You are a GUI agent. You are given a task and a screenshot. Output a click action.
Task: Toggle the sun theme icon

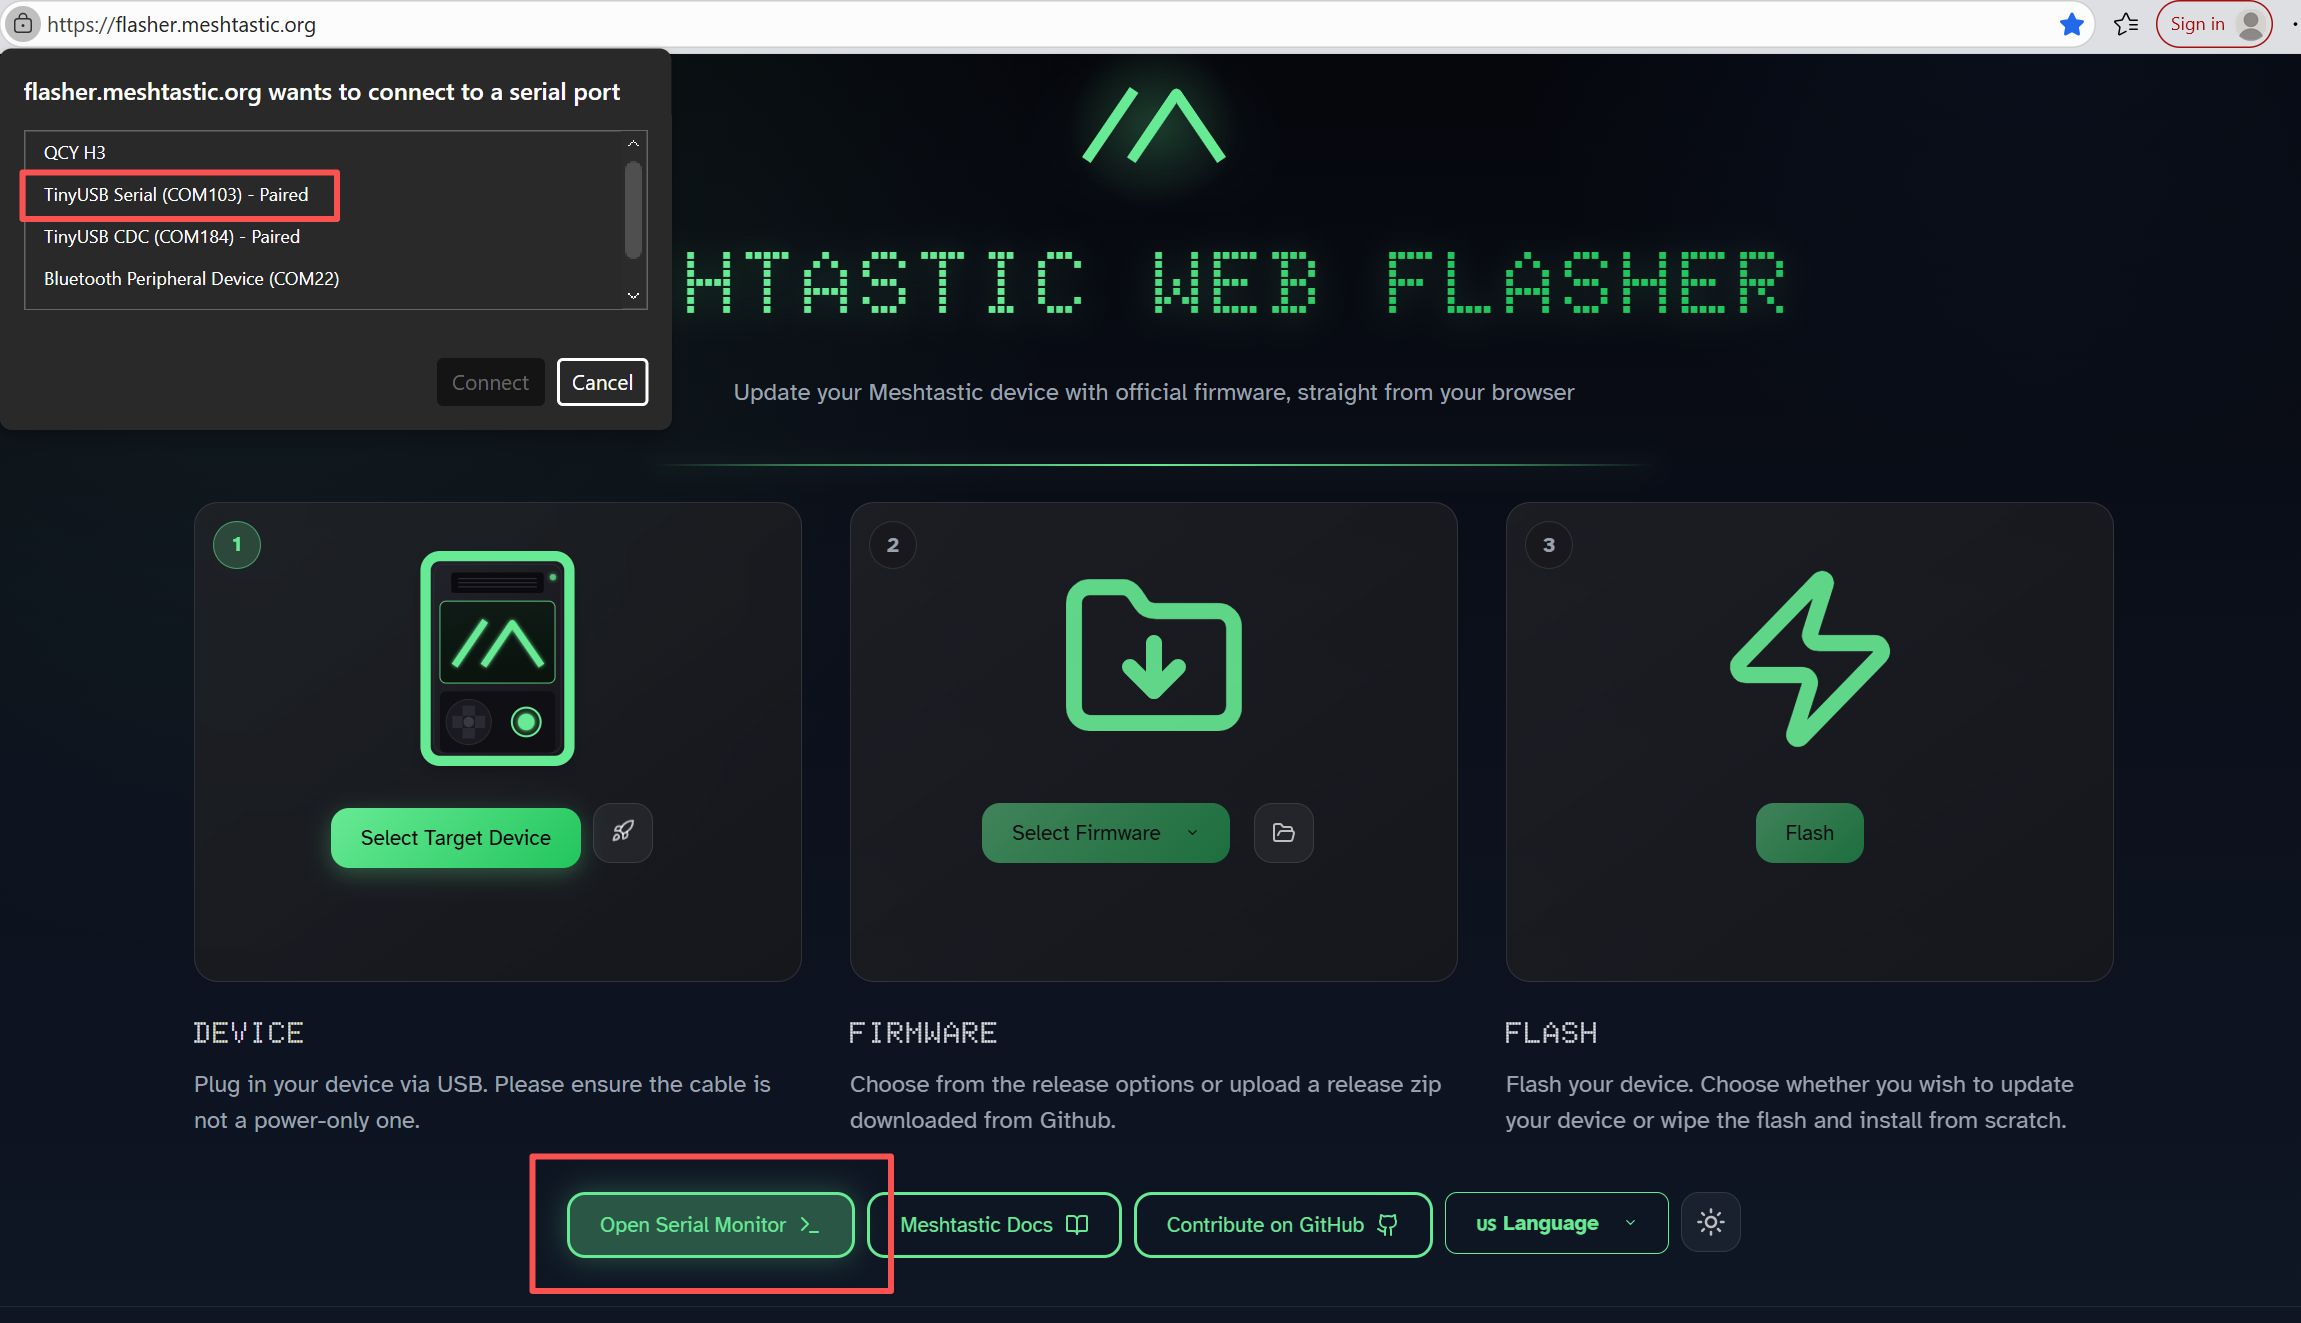[1710, 1222]
